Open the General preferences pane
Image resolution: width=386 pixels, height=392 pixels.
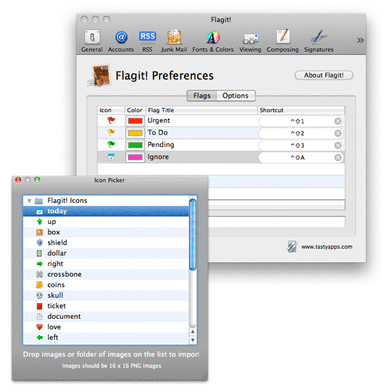(92, 41)
